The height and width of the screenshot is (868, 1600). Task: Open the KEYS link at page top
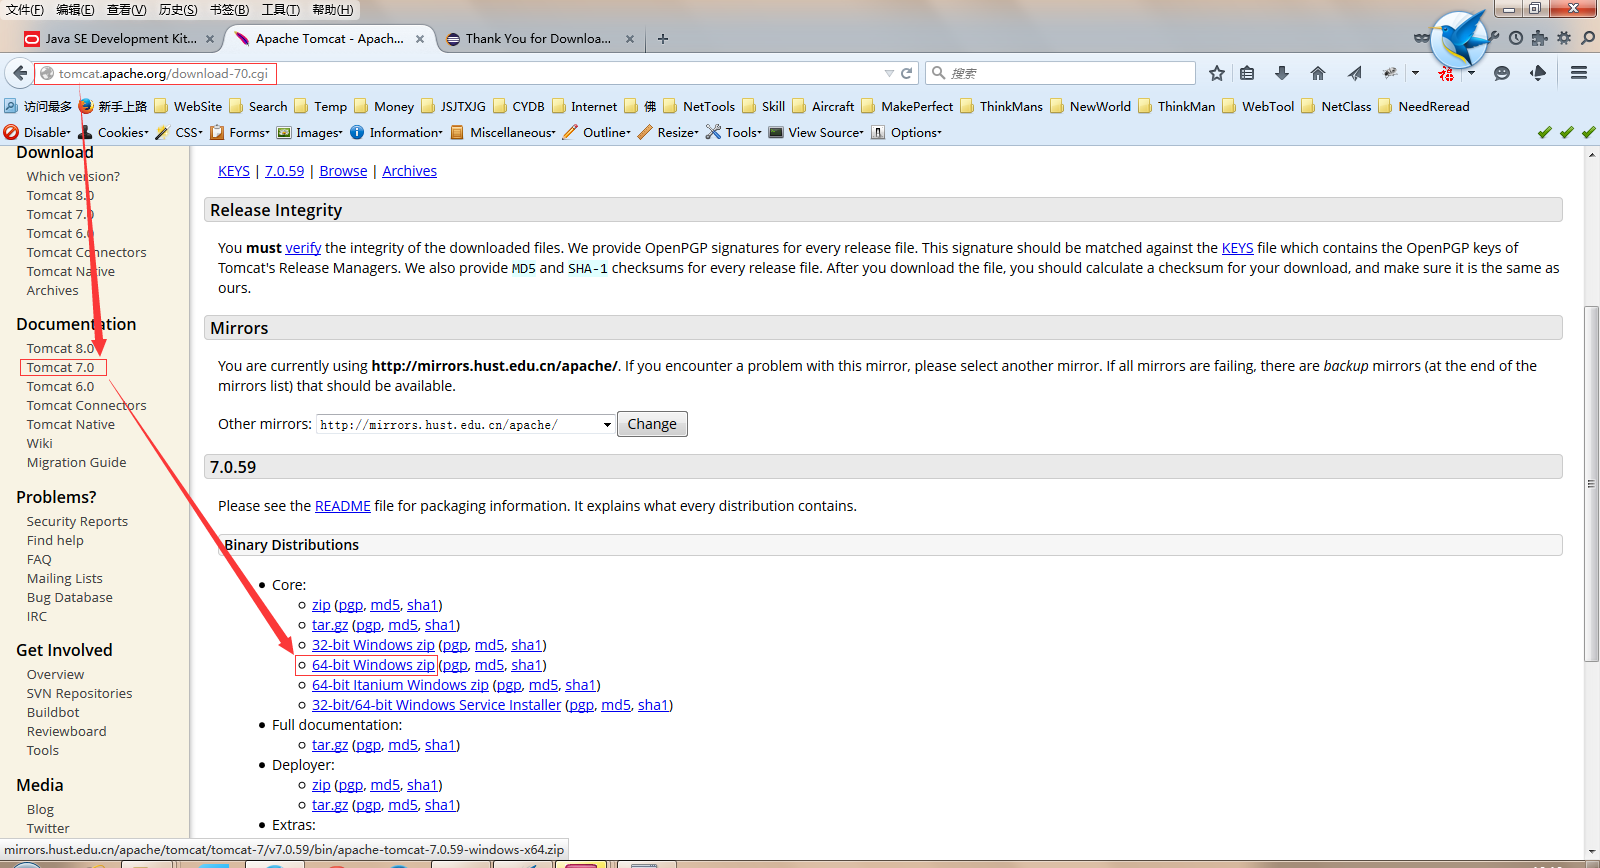click(x=234, y=171)
